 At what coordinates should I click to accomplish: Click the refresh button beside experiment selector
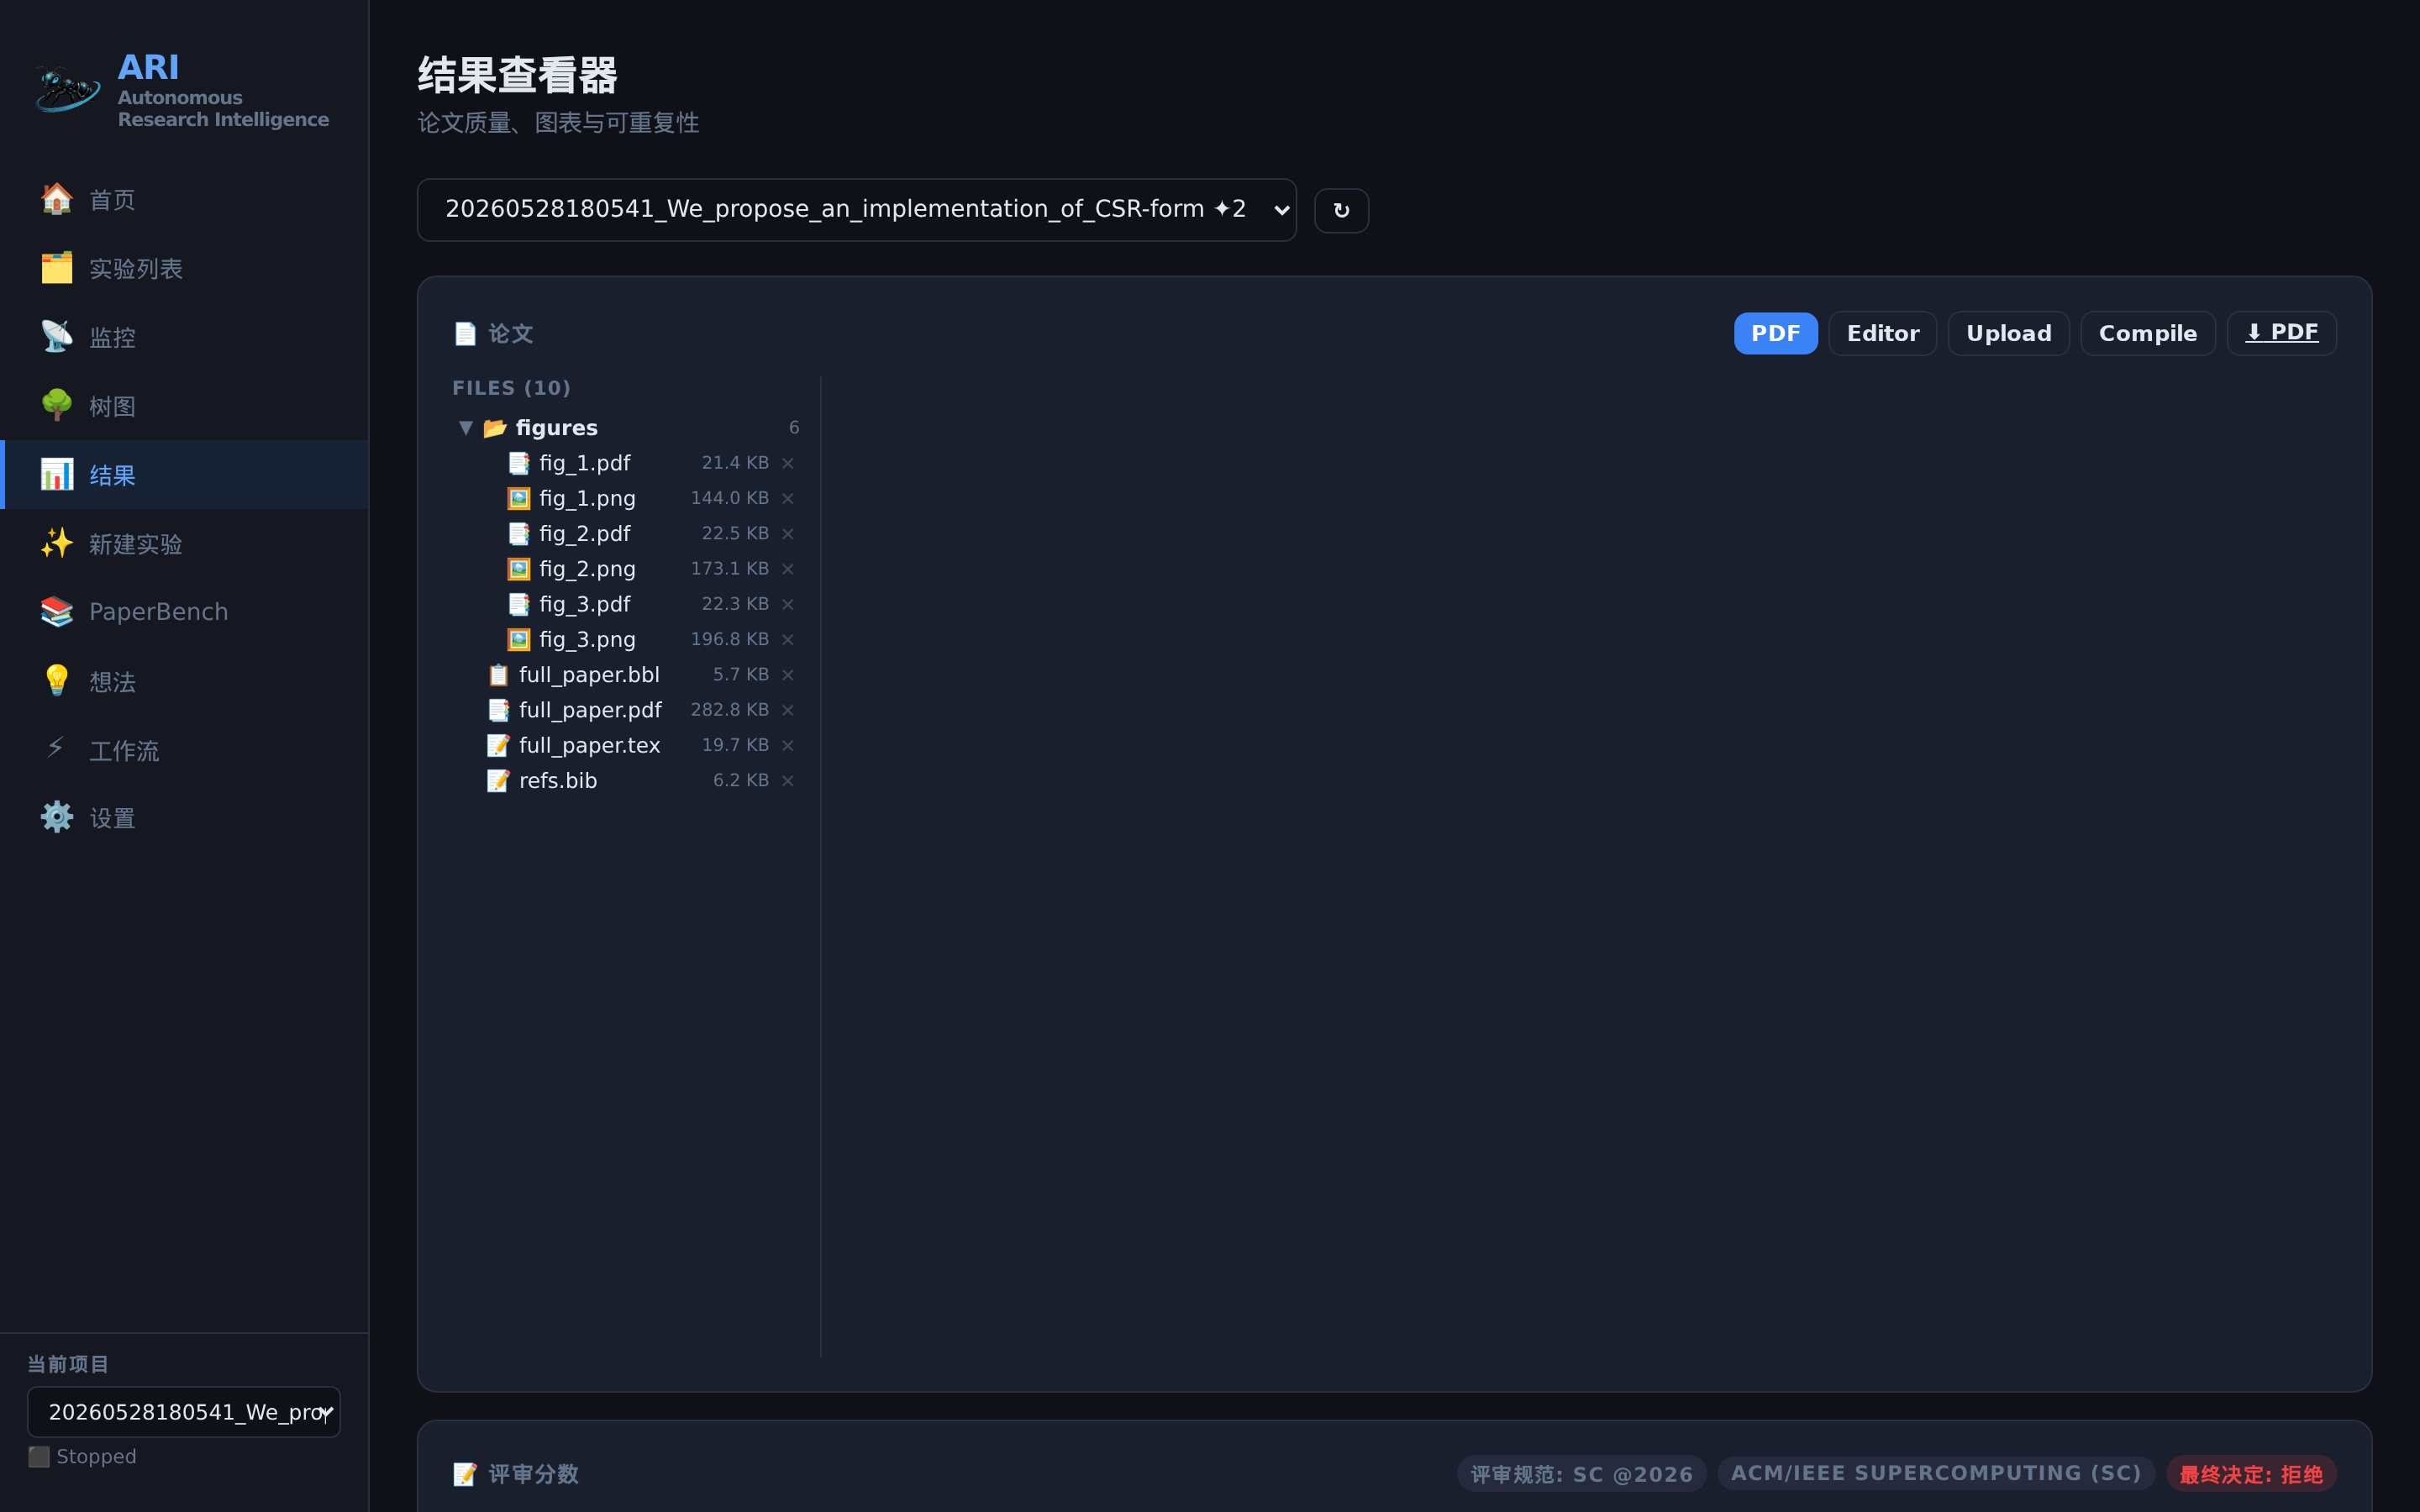pyautogui.click(x=1341, y=210)
